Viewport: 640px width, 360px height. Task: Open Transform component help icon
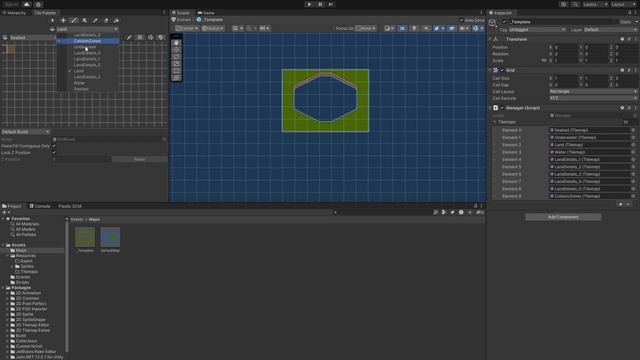coord(622,39)
